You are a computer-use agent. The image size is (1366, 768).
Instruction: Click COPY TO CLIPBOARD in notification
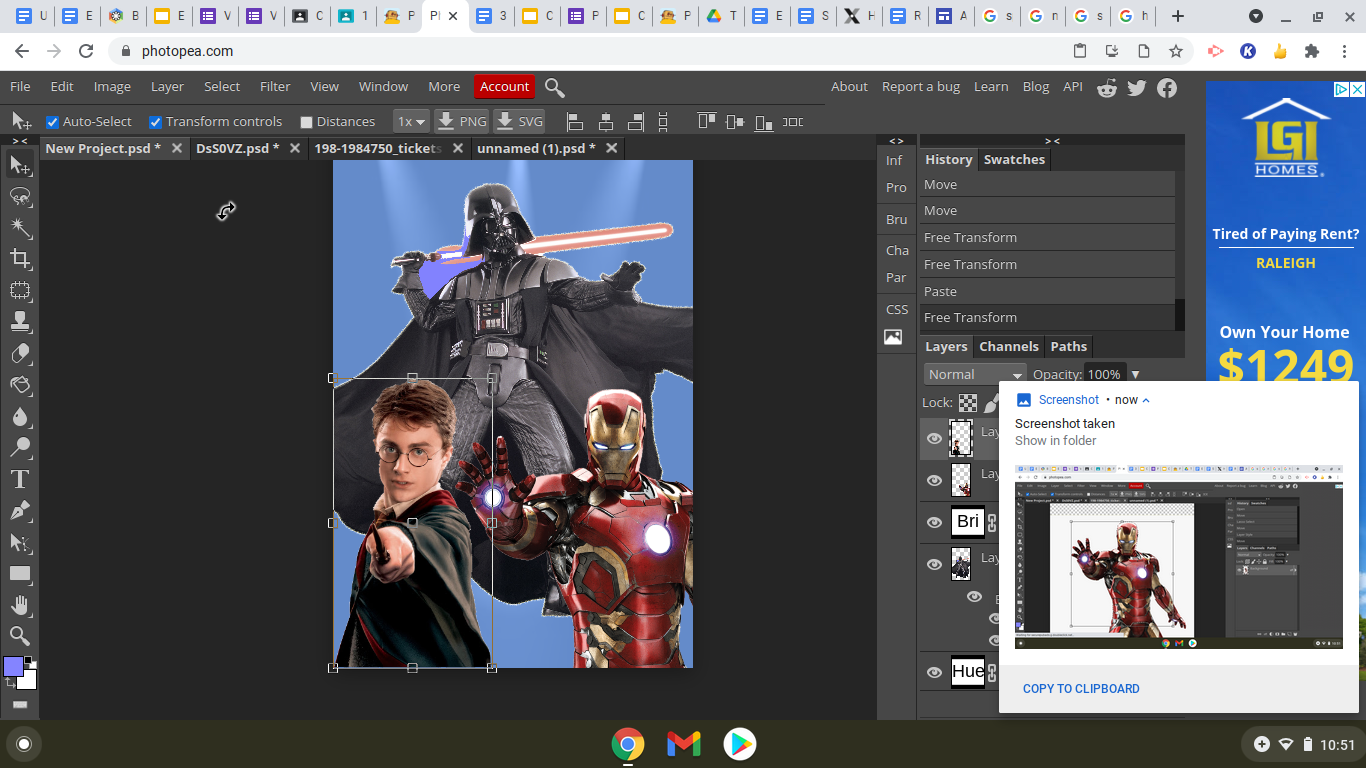coord(1081,689)
